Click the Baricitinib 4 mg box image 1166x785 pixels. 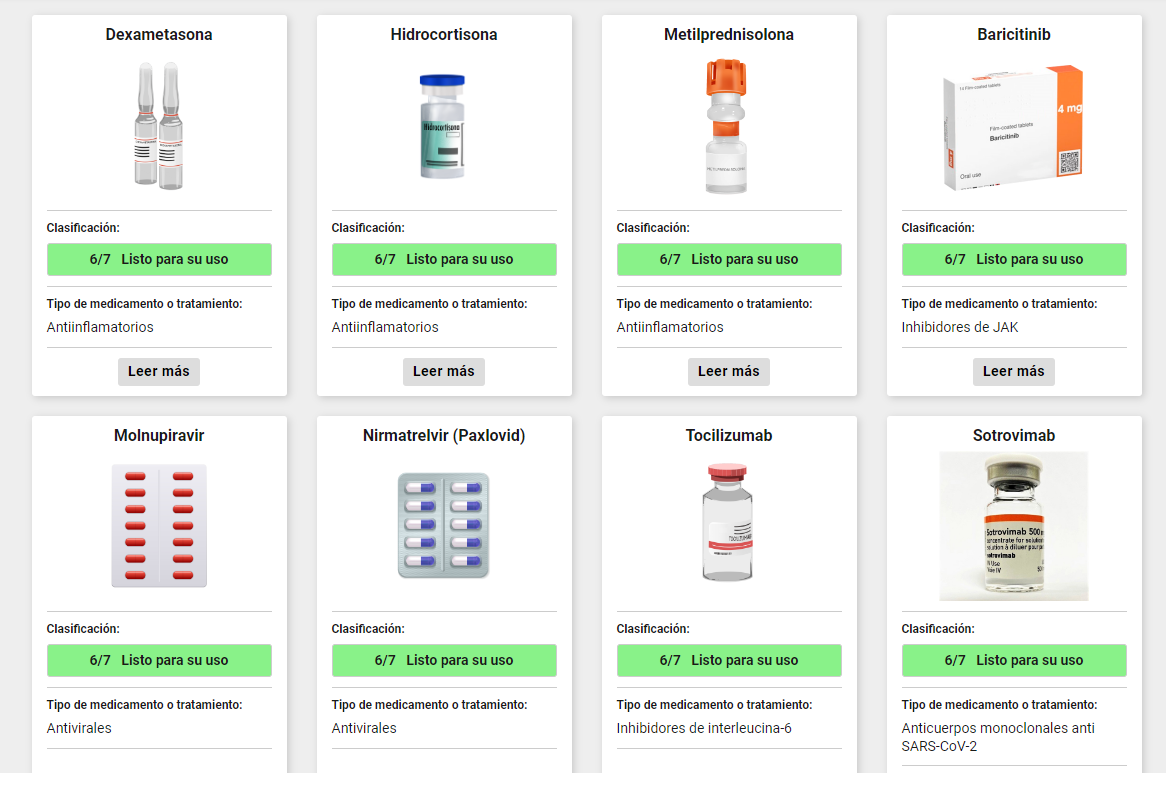tap(1013, 127)
